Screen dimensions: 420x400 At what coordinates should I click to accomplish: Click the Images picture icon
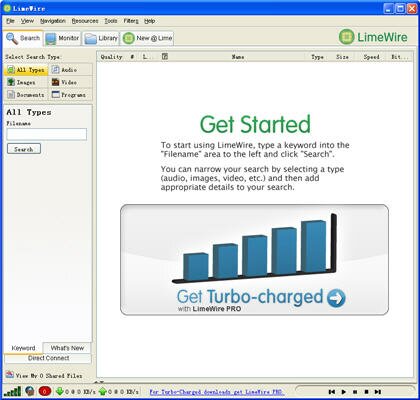tap(11, 82)
